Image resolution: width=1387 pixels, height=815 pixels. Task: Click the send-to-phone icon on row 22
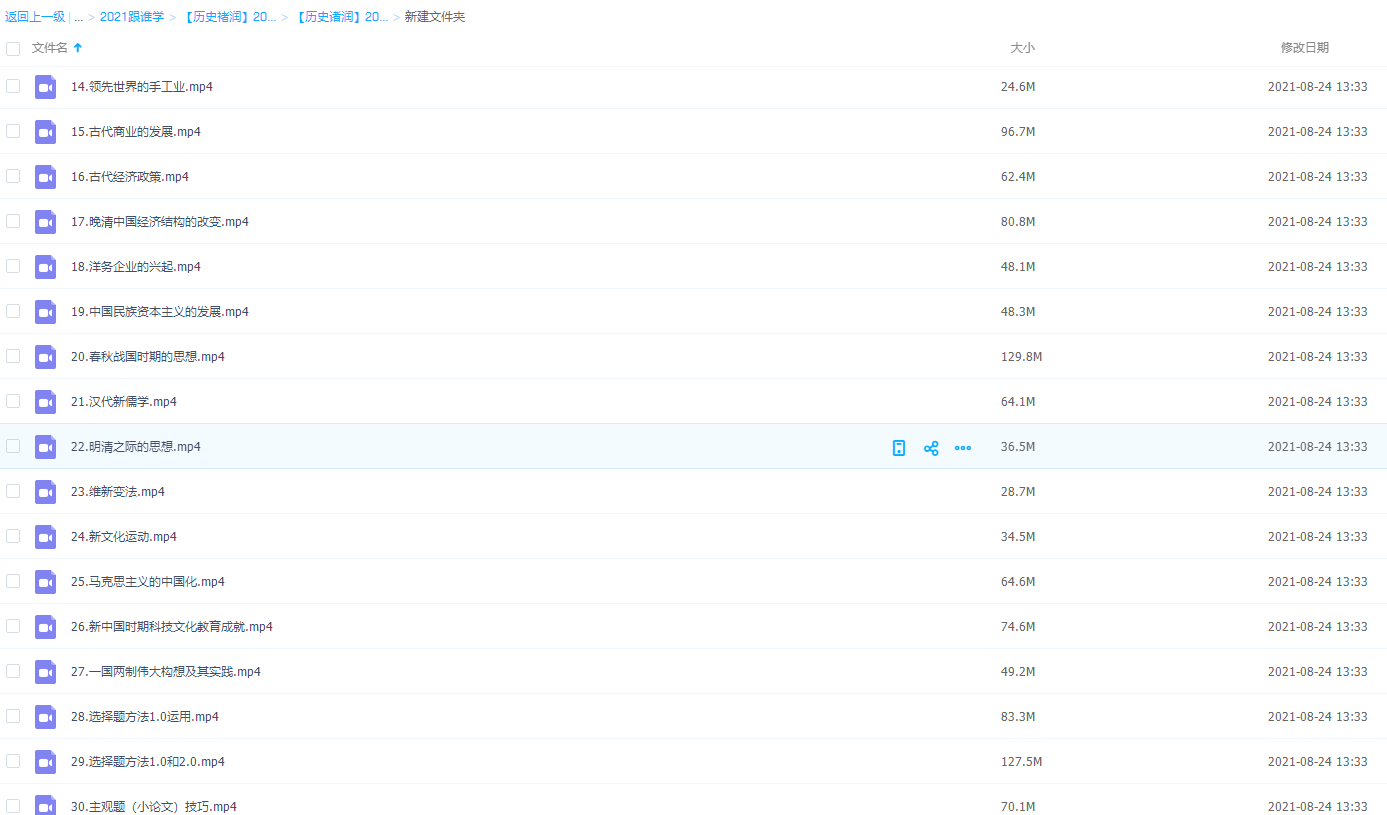(899, 448)
